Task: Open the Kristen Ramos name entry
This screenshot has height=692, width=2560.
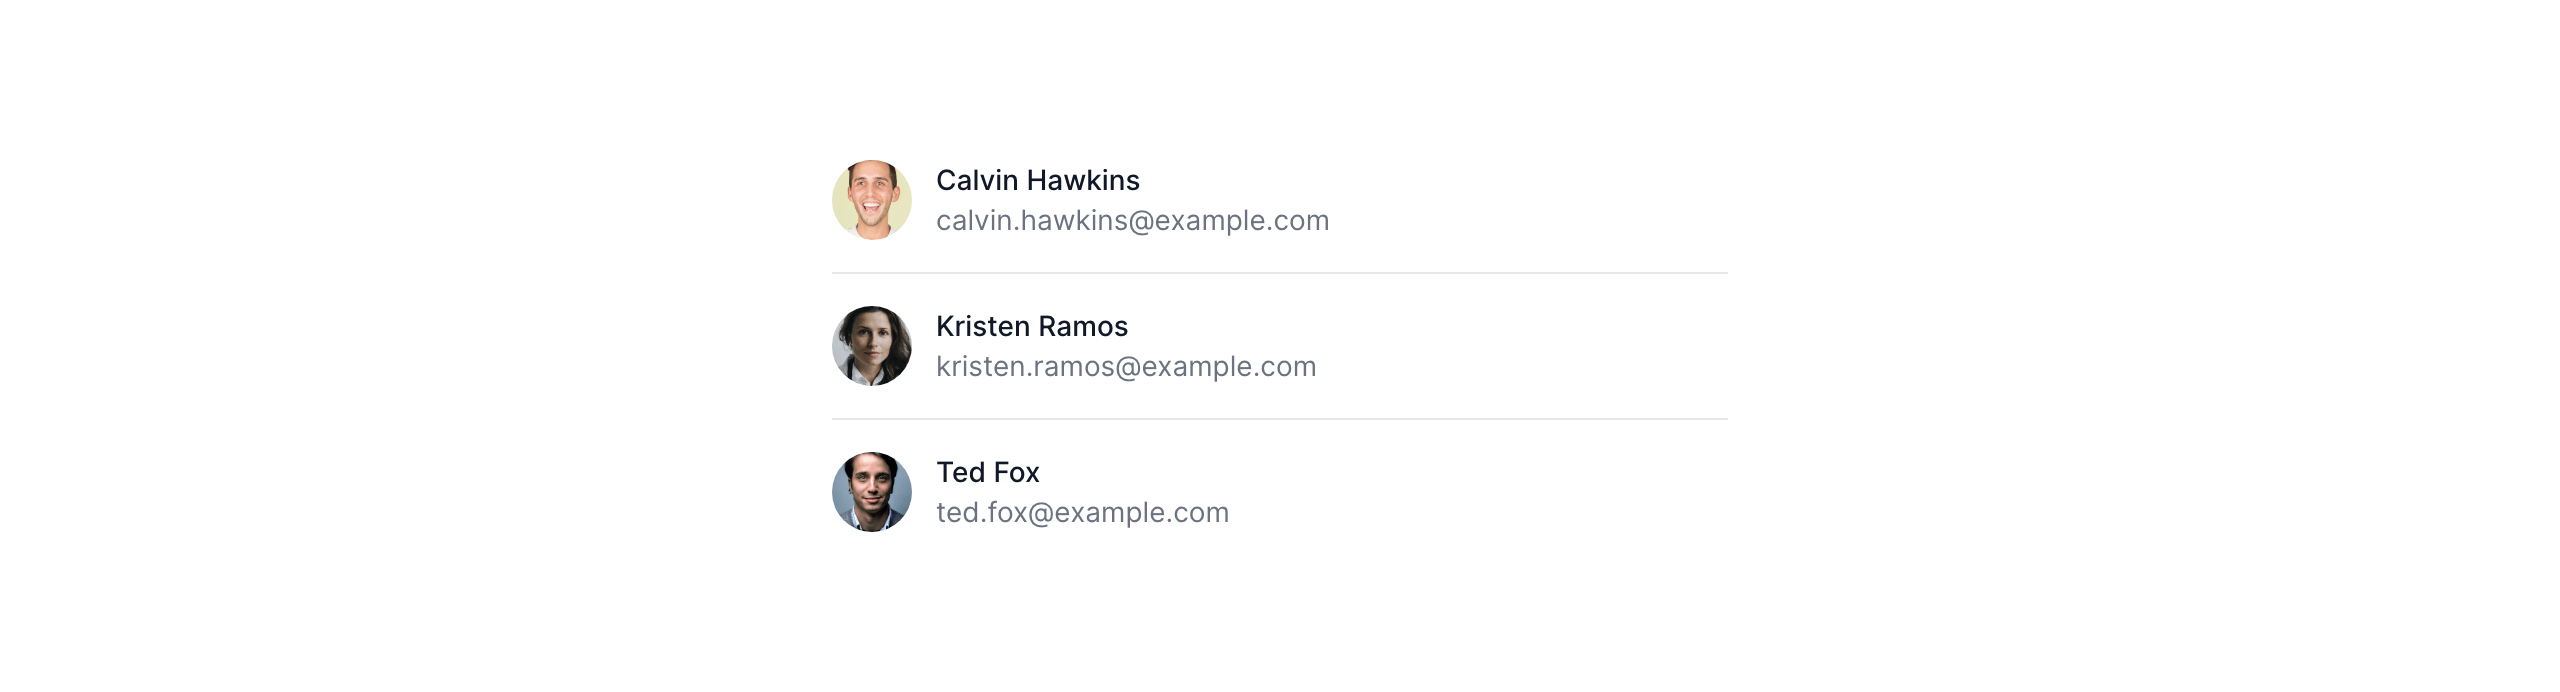Action: coord(1031,326)
